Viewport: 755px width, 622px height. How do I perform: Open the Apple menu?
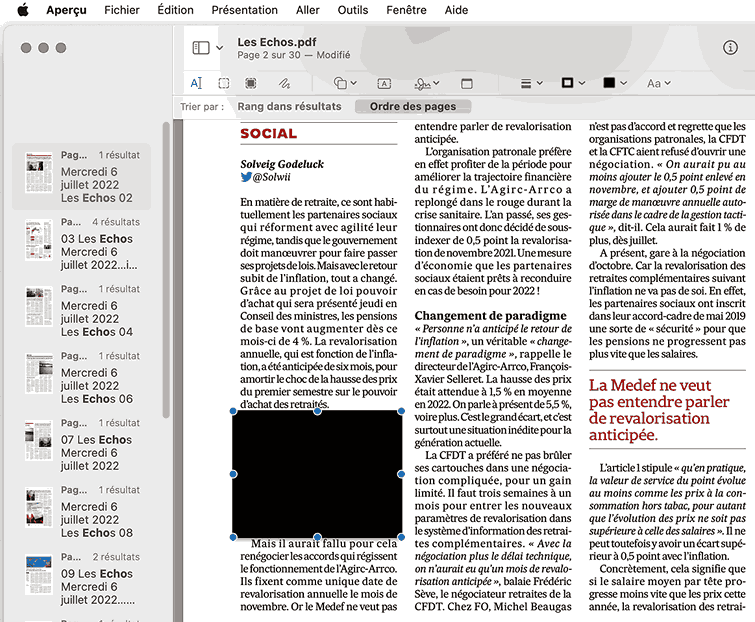[23, 10]
